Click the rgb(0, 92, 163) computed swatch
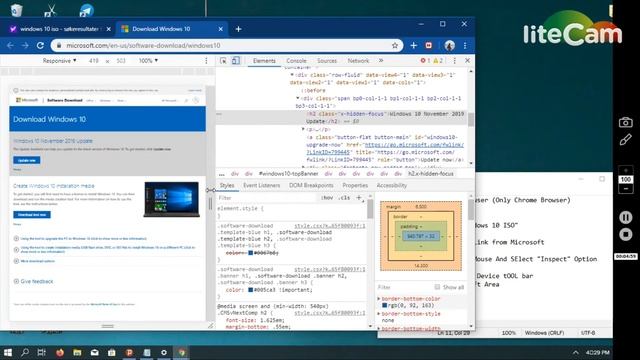This screenshot has width=640, height=360. click(x=384, y=305)
